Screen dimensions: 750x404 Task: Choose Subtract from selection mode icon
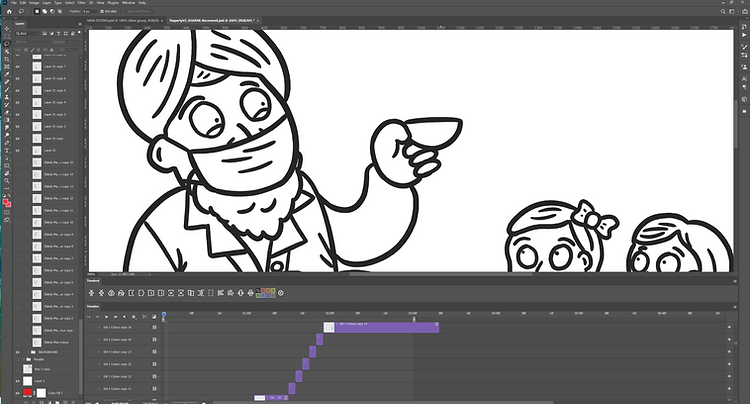pos(52,11)
